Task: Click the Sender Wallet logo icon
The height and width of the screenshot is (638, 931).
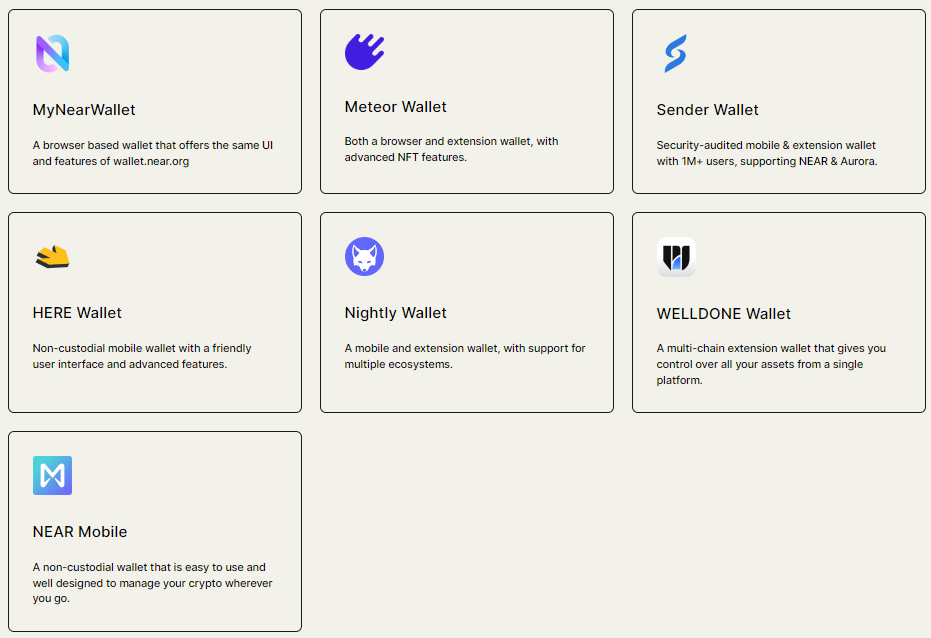Action: [x=676, y=54]
